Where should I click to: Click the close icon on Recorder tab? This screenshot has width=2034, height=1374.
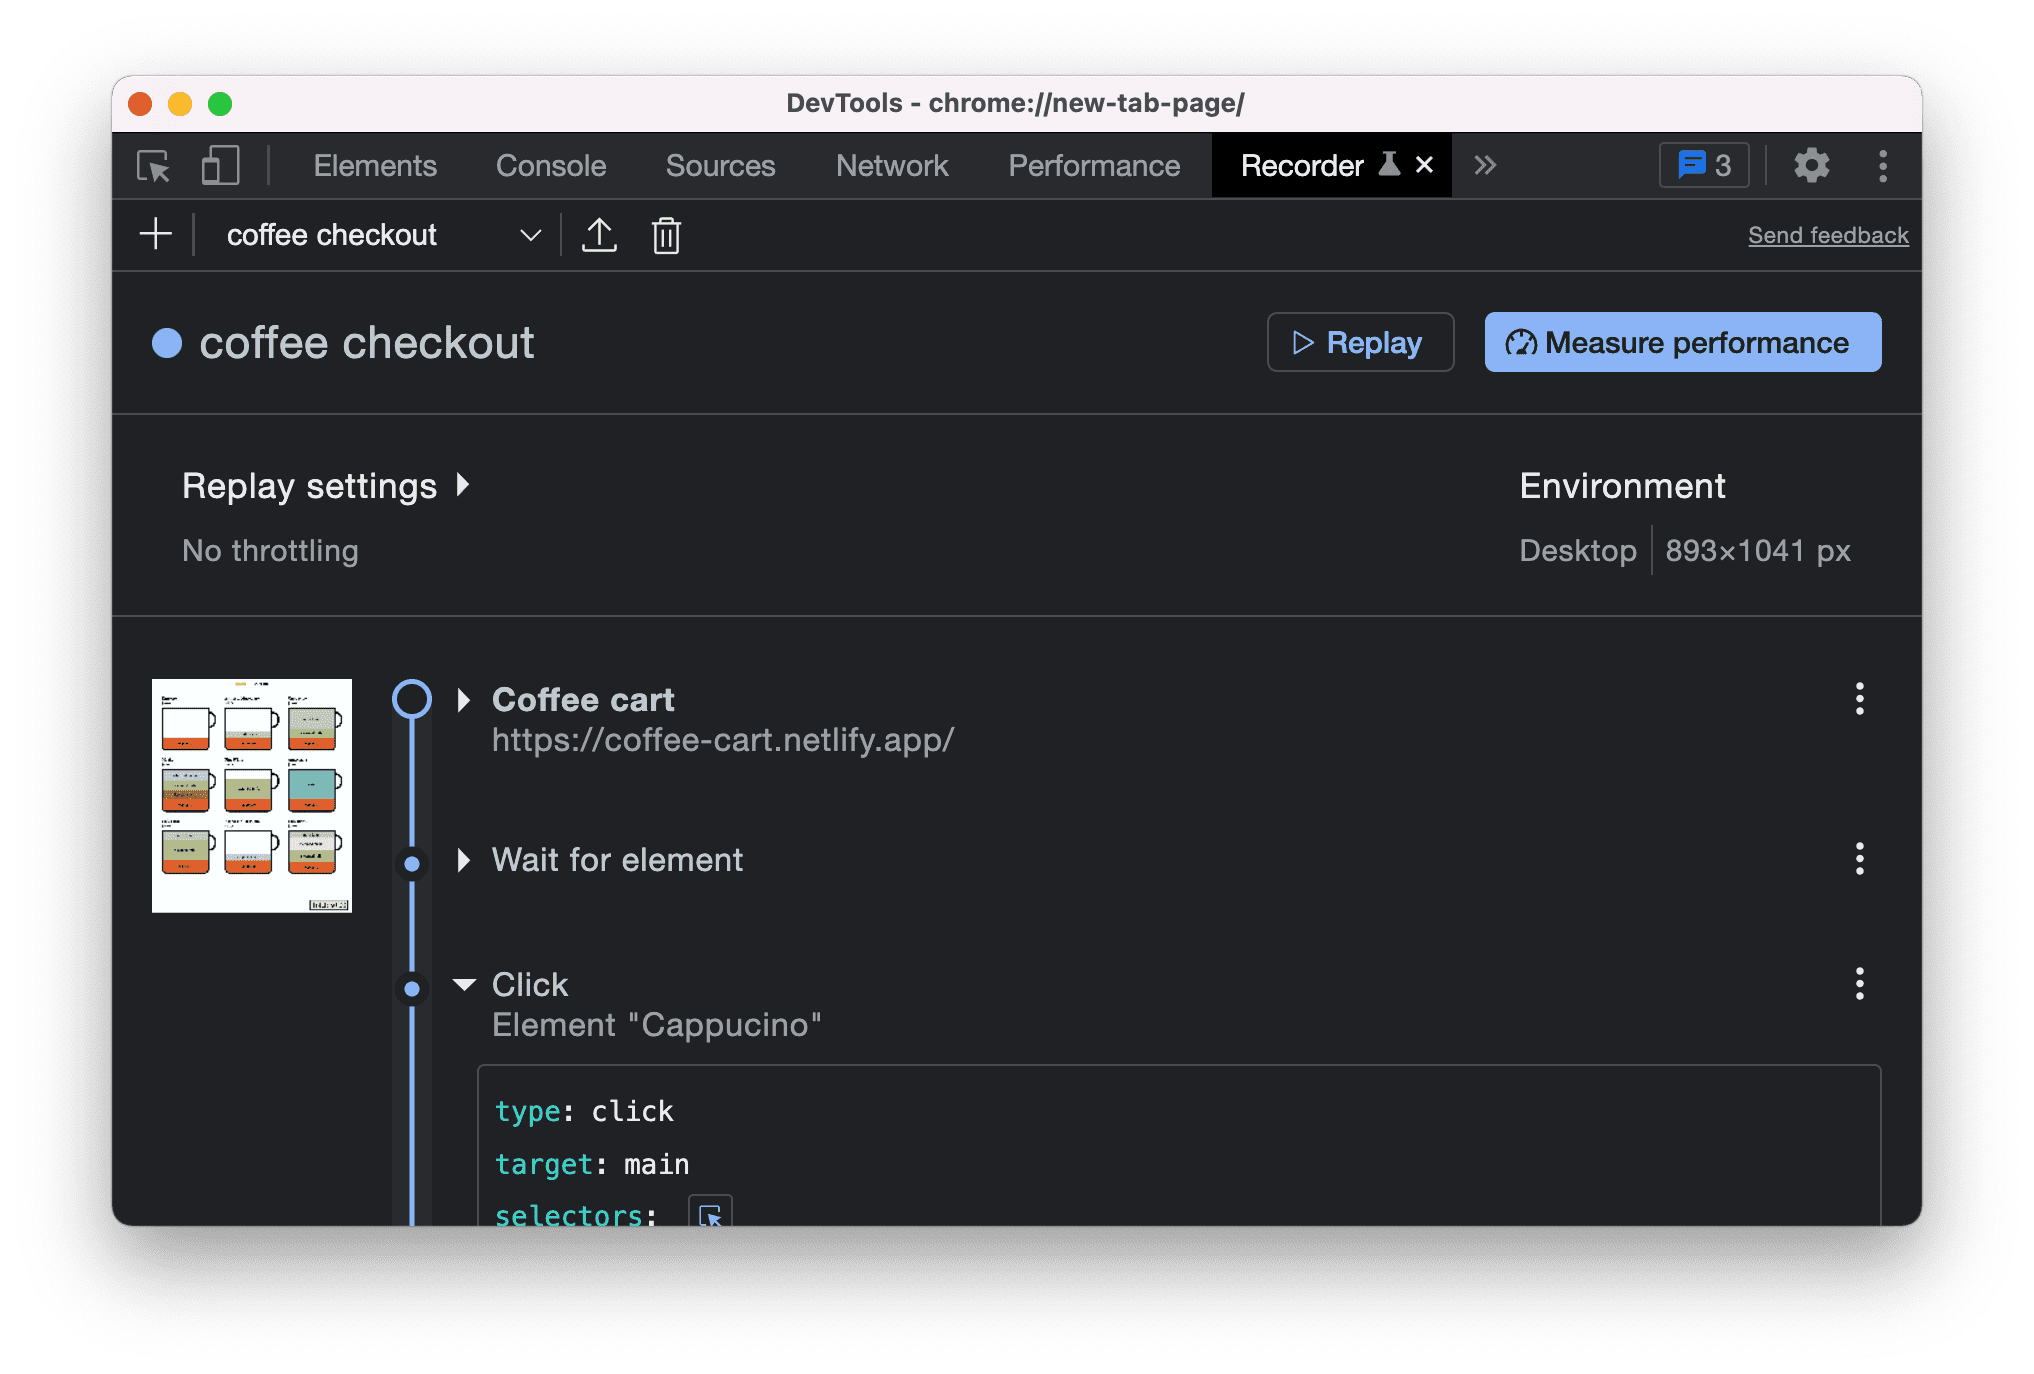click(x=1421, y=166)
